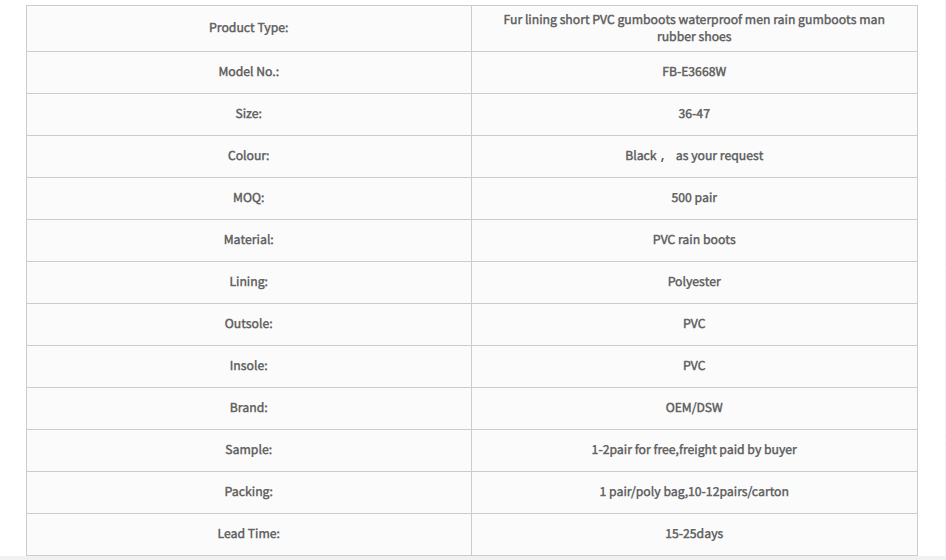
Task: Click the Sample label
Action: click(x=249, y=450)
